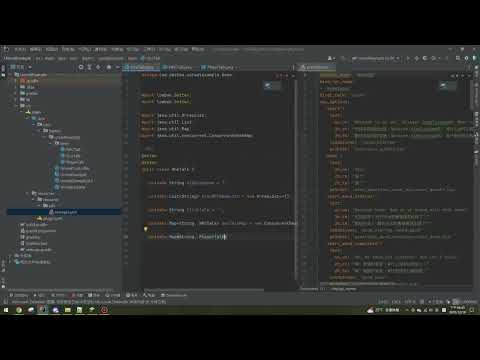Click the Collapse All icon in Project panel
Image resolution: width=480 pixels, height=360 pixels.
[x=98, y=67]
